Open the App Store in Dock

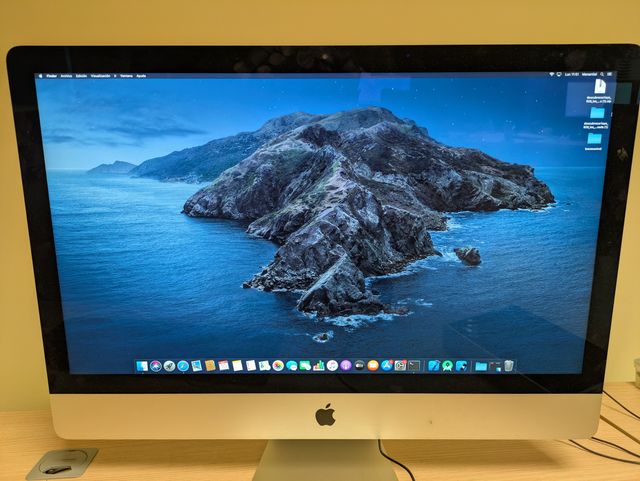[x=386, y=366]
